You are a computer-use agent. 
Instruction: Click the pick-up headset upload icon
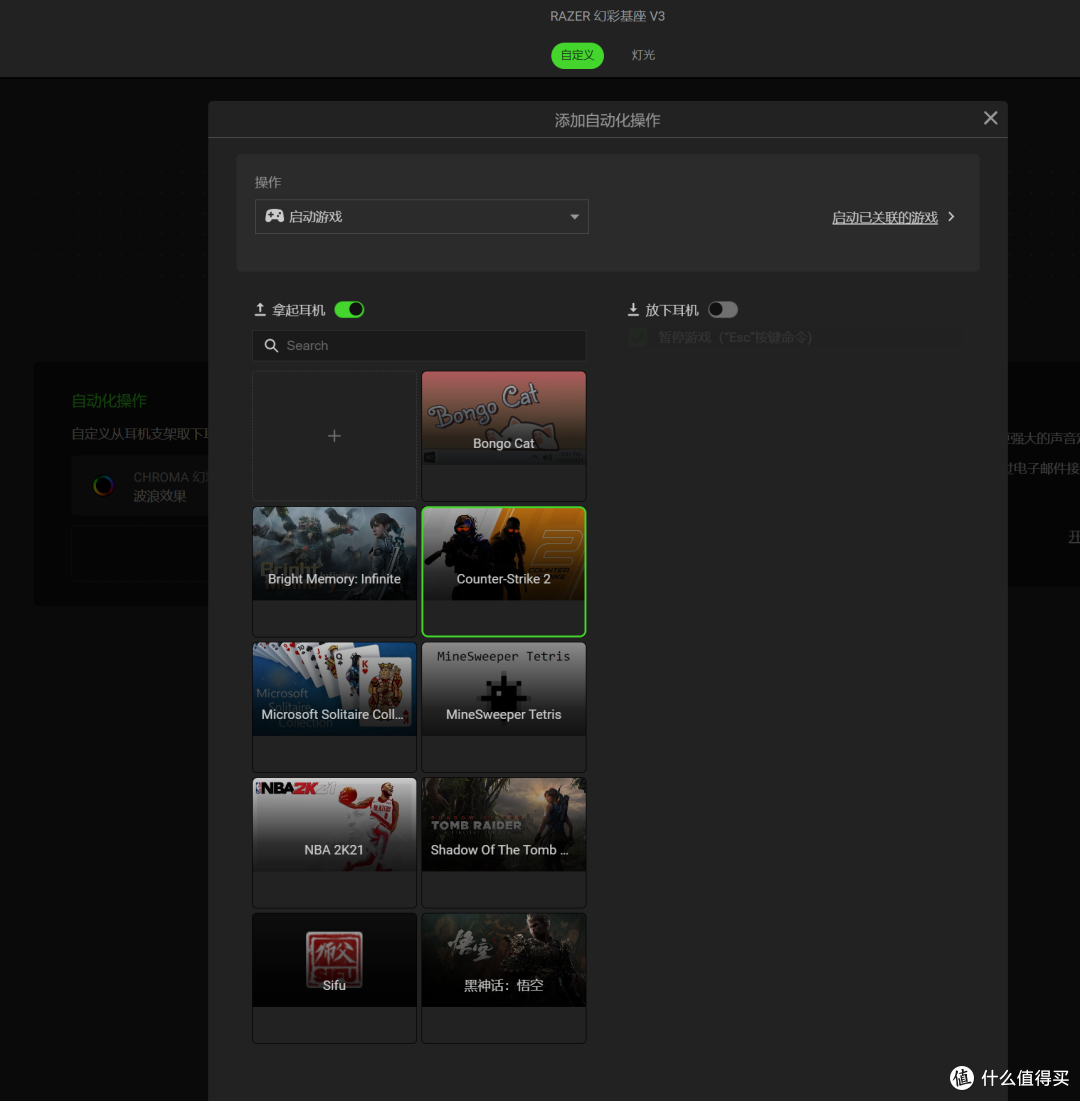pos(260,310)
